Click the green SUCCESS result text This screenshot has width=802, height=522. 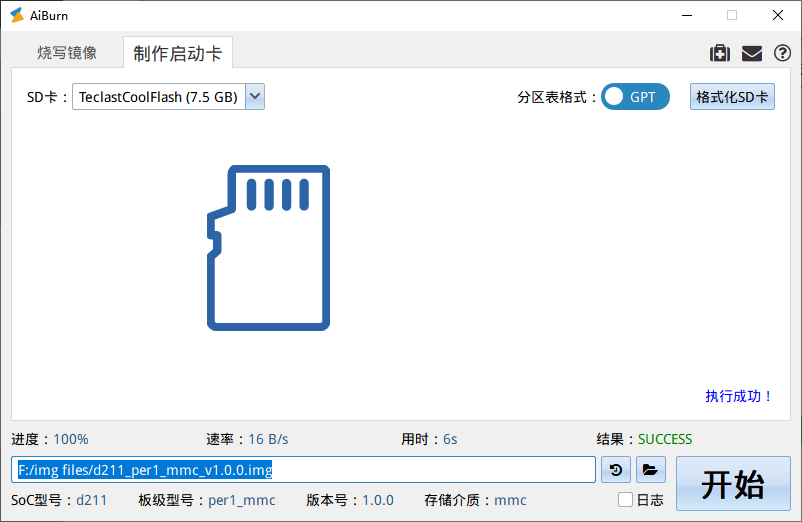[x=665, y=439]
